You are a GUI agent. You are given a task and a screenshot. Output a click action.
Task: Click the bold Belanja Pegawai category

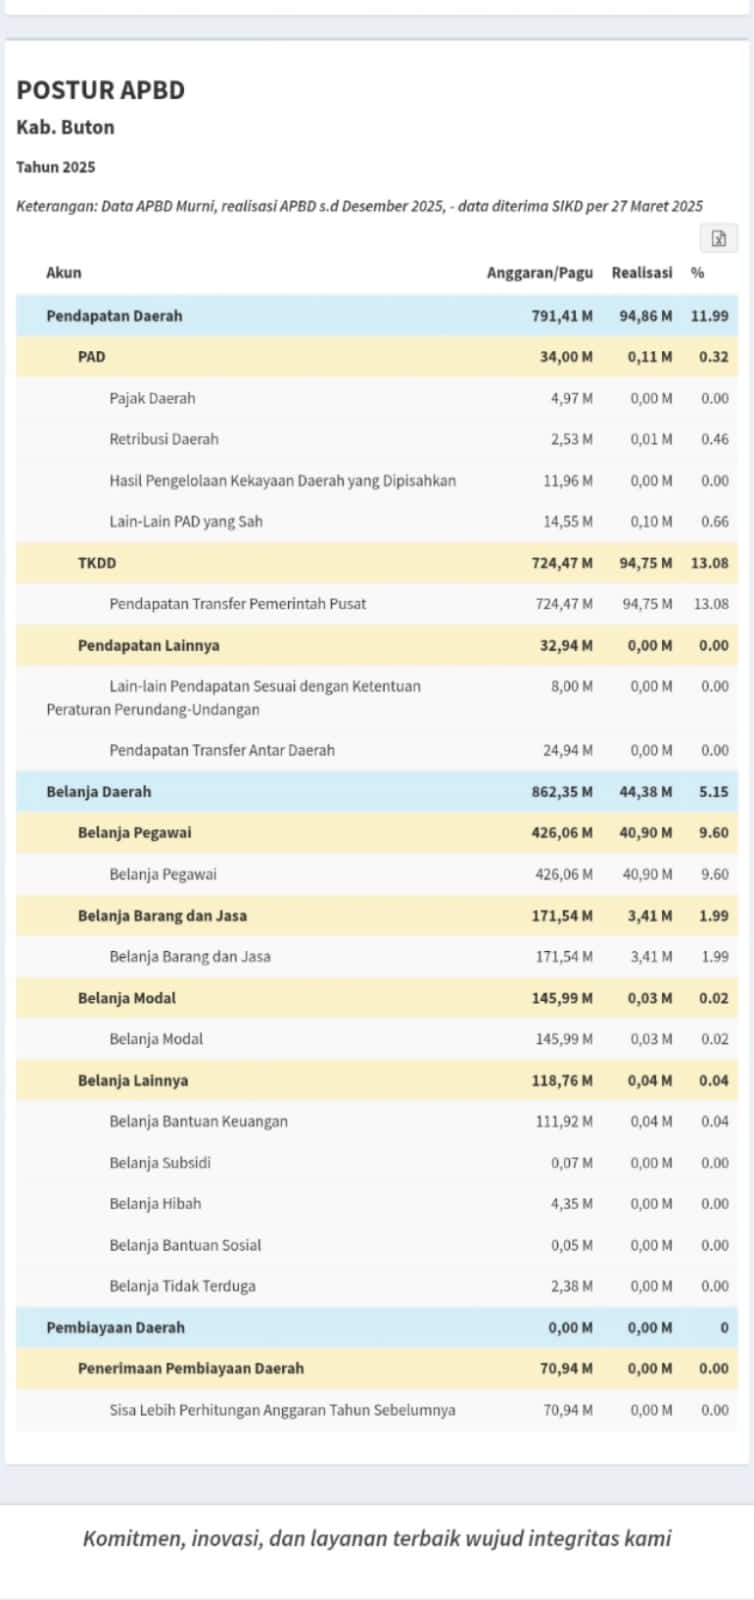pyautogui.click(x=134, y=833)
